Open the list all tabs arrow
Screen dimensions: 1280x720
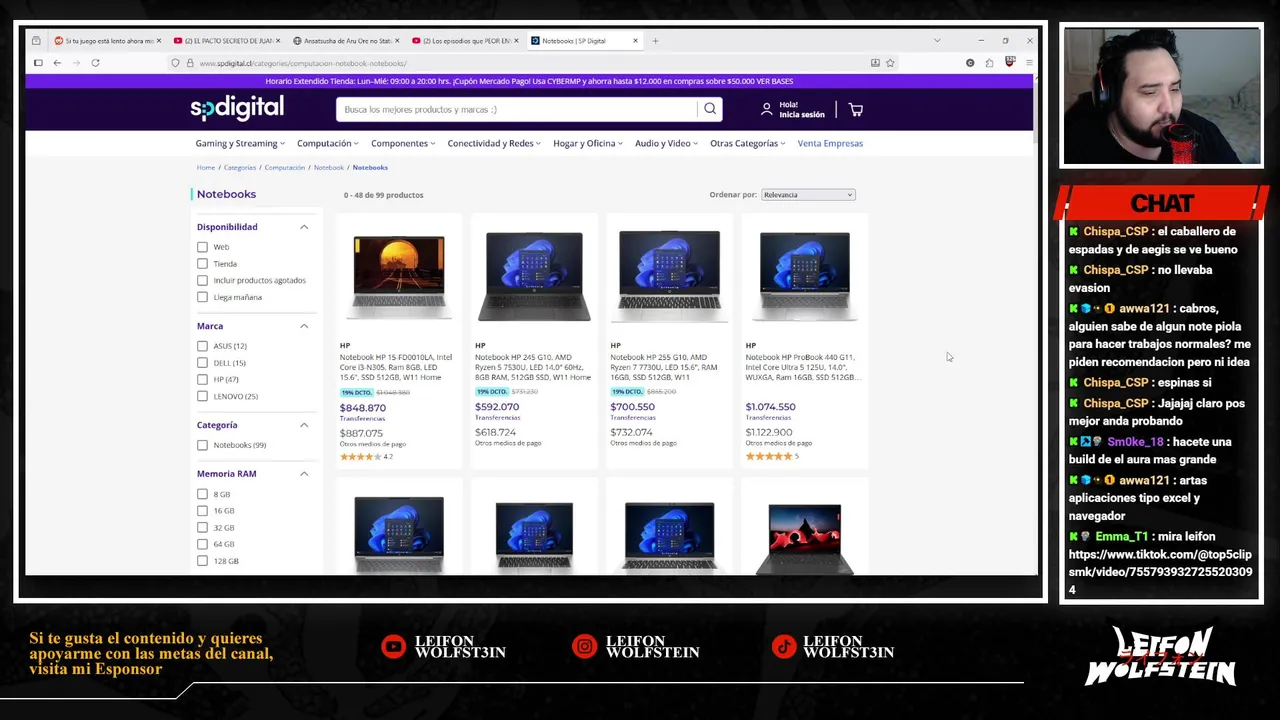click(x=937, y=41)
